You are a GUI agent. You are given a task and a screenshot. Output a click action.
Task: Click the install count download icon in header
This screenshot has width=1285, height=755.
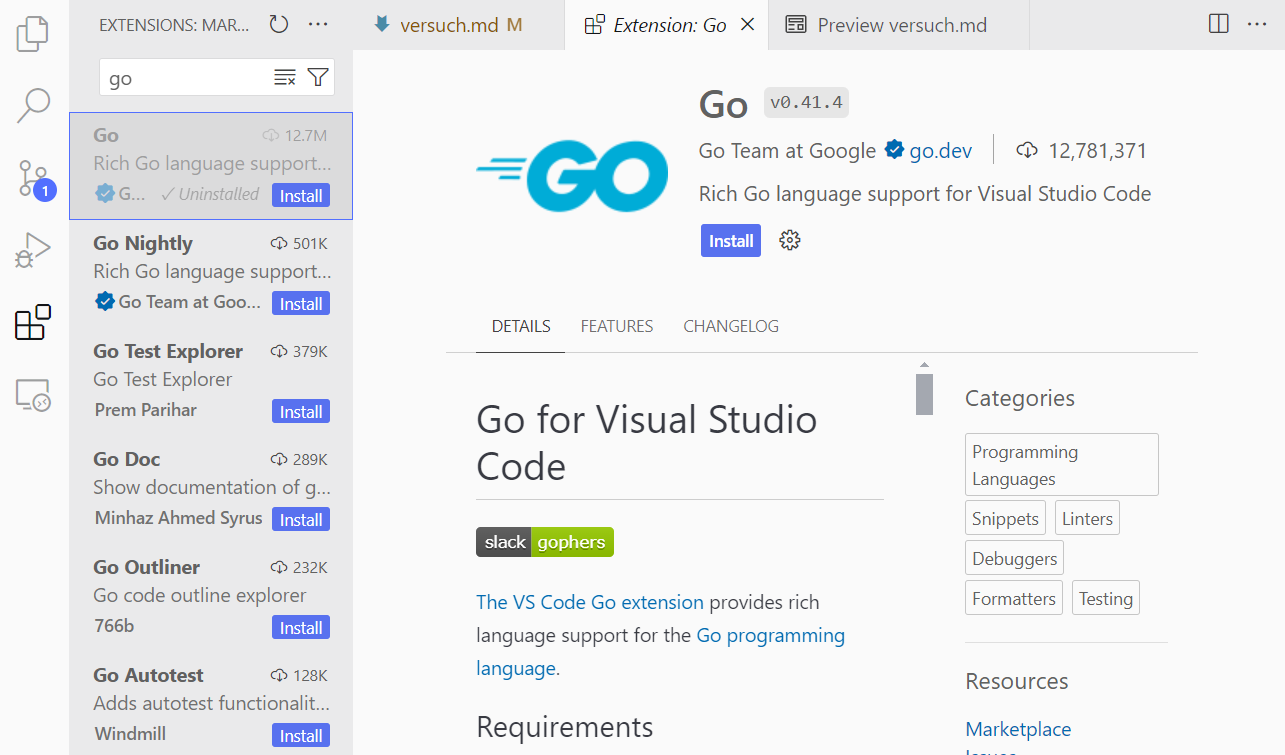1027,151
